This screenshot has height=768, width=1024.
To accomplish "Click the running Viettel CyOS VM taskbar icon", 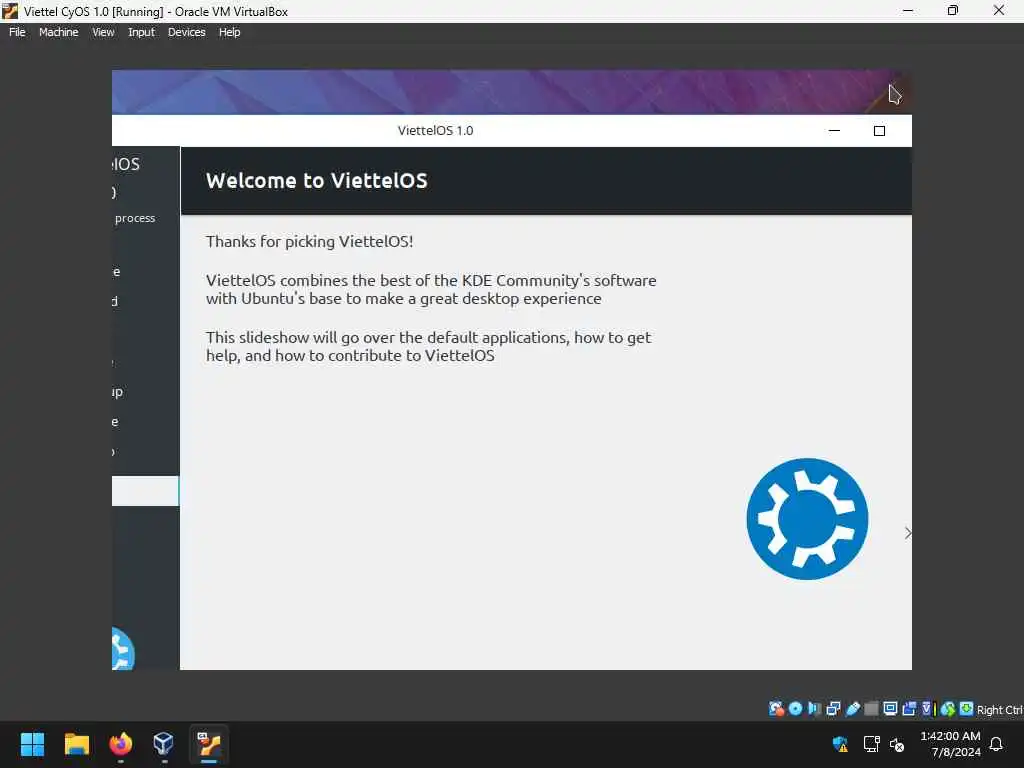I will [209, 744].
